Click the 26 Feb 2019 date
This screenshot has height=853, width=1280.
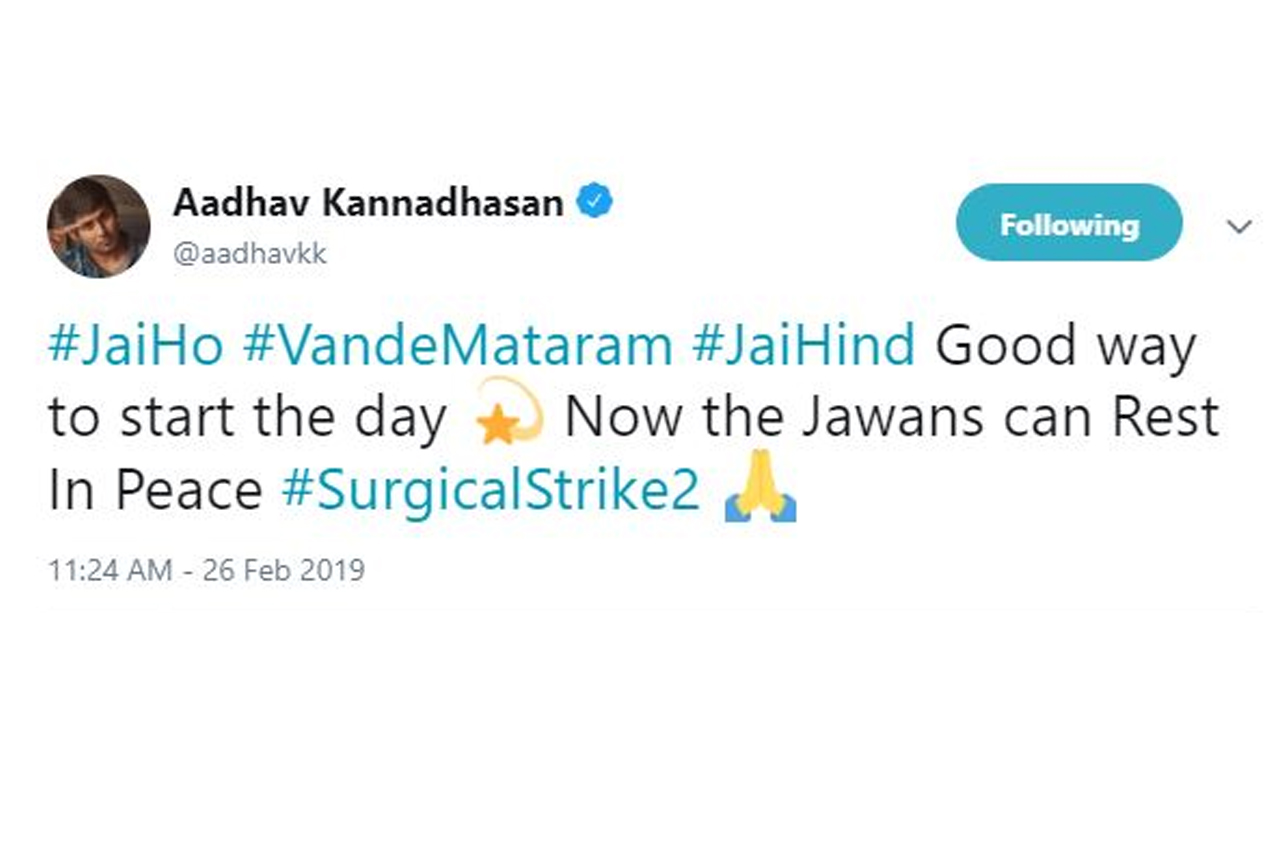tap(284, 570)
